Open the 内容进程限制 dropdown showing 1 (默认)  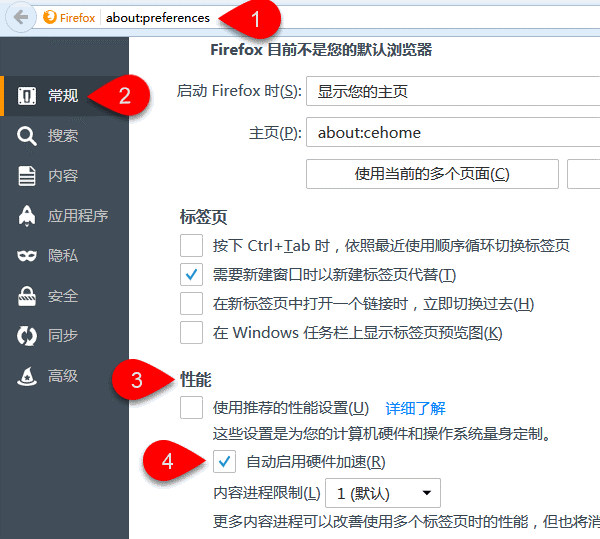383,493
